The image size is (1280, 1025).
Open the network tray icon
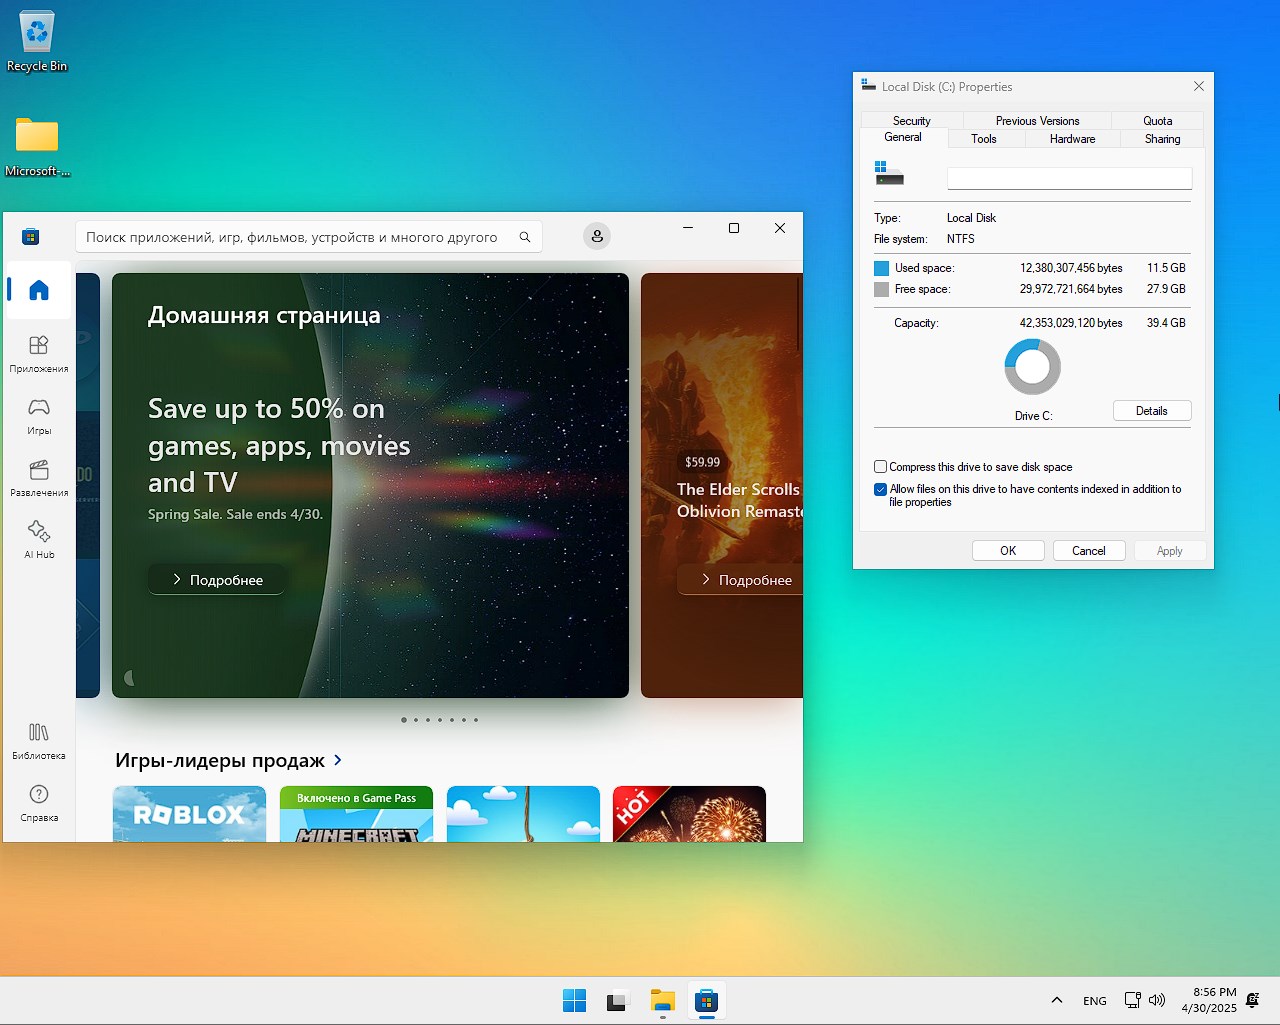(1132, 1000)
